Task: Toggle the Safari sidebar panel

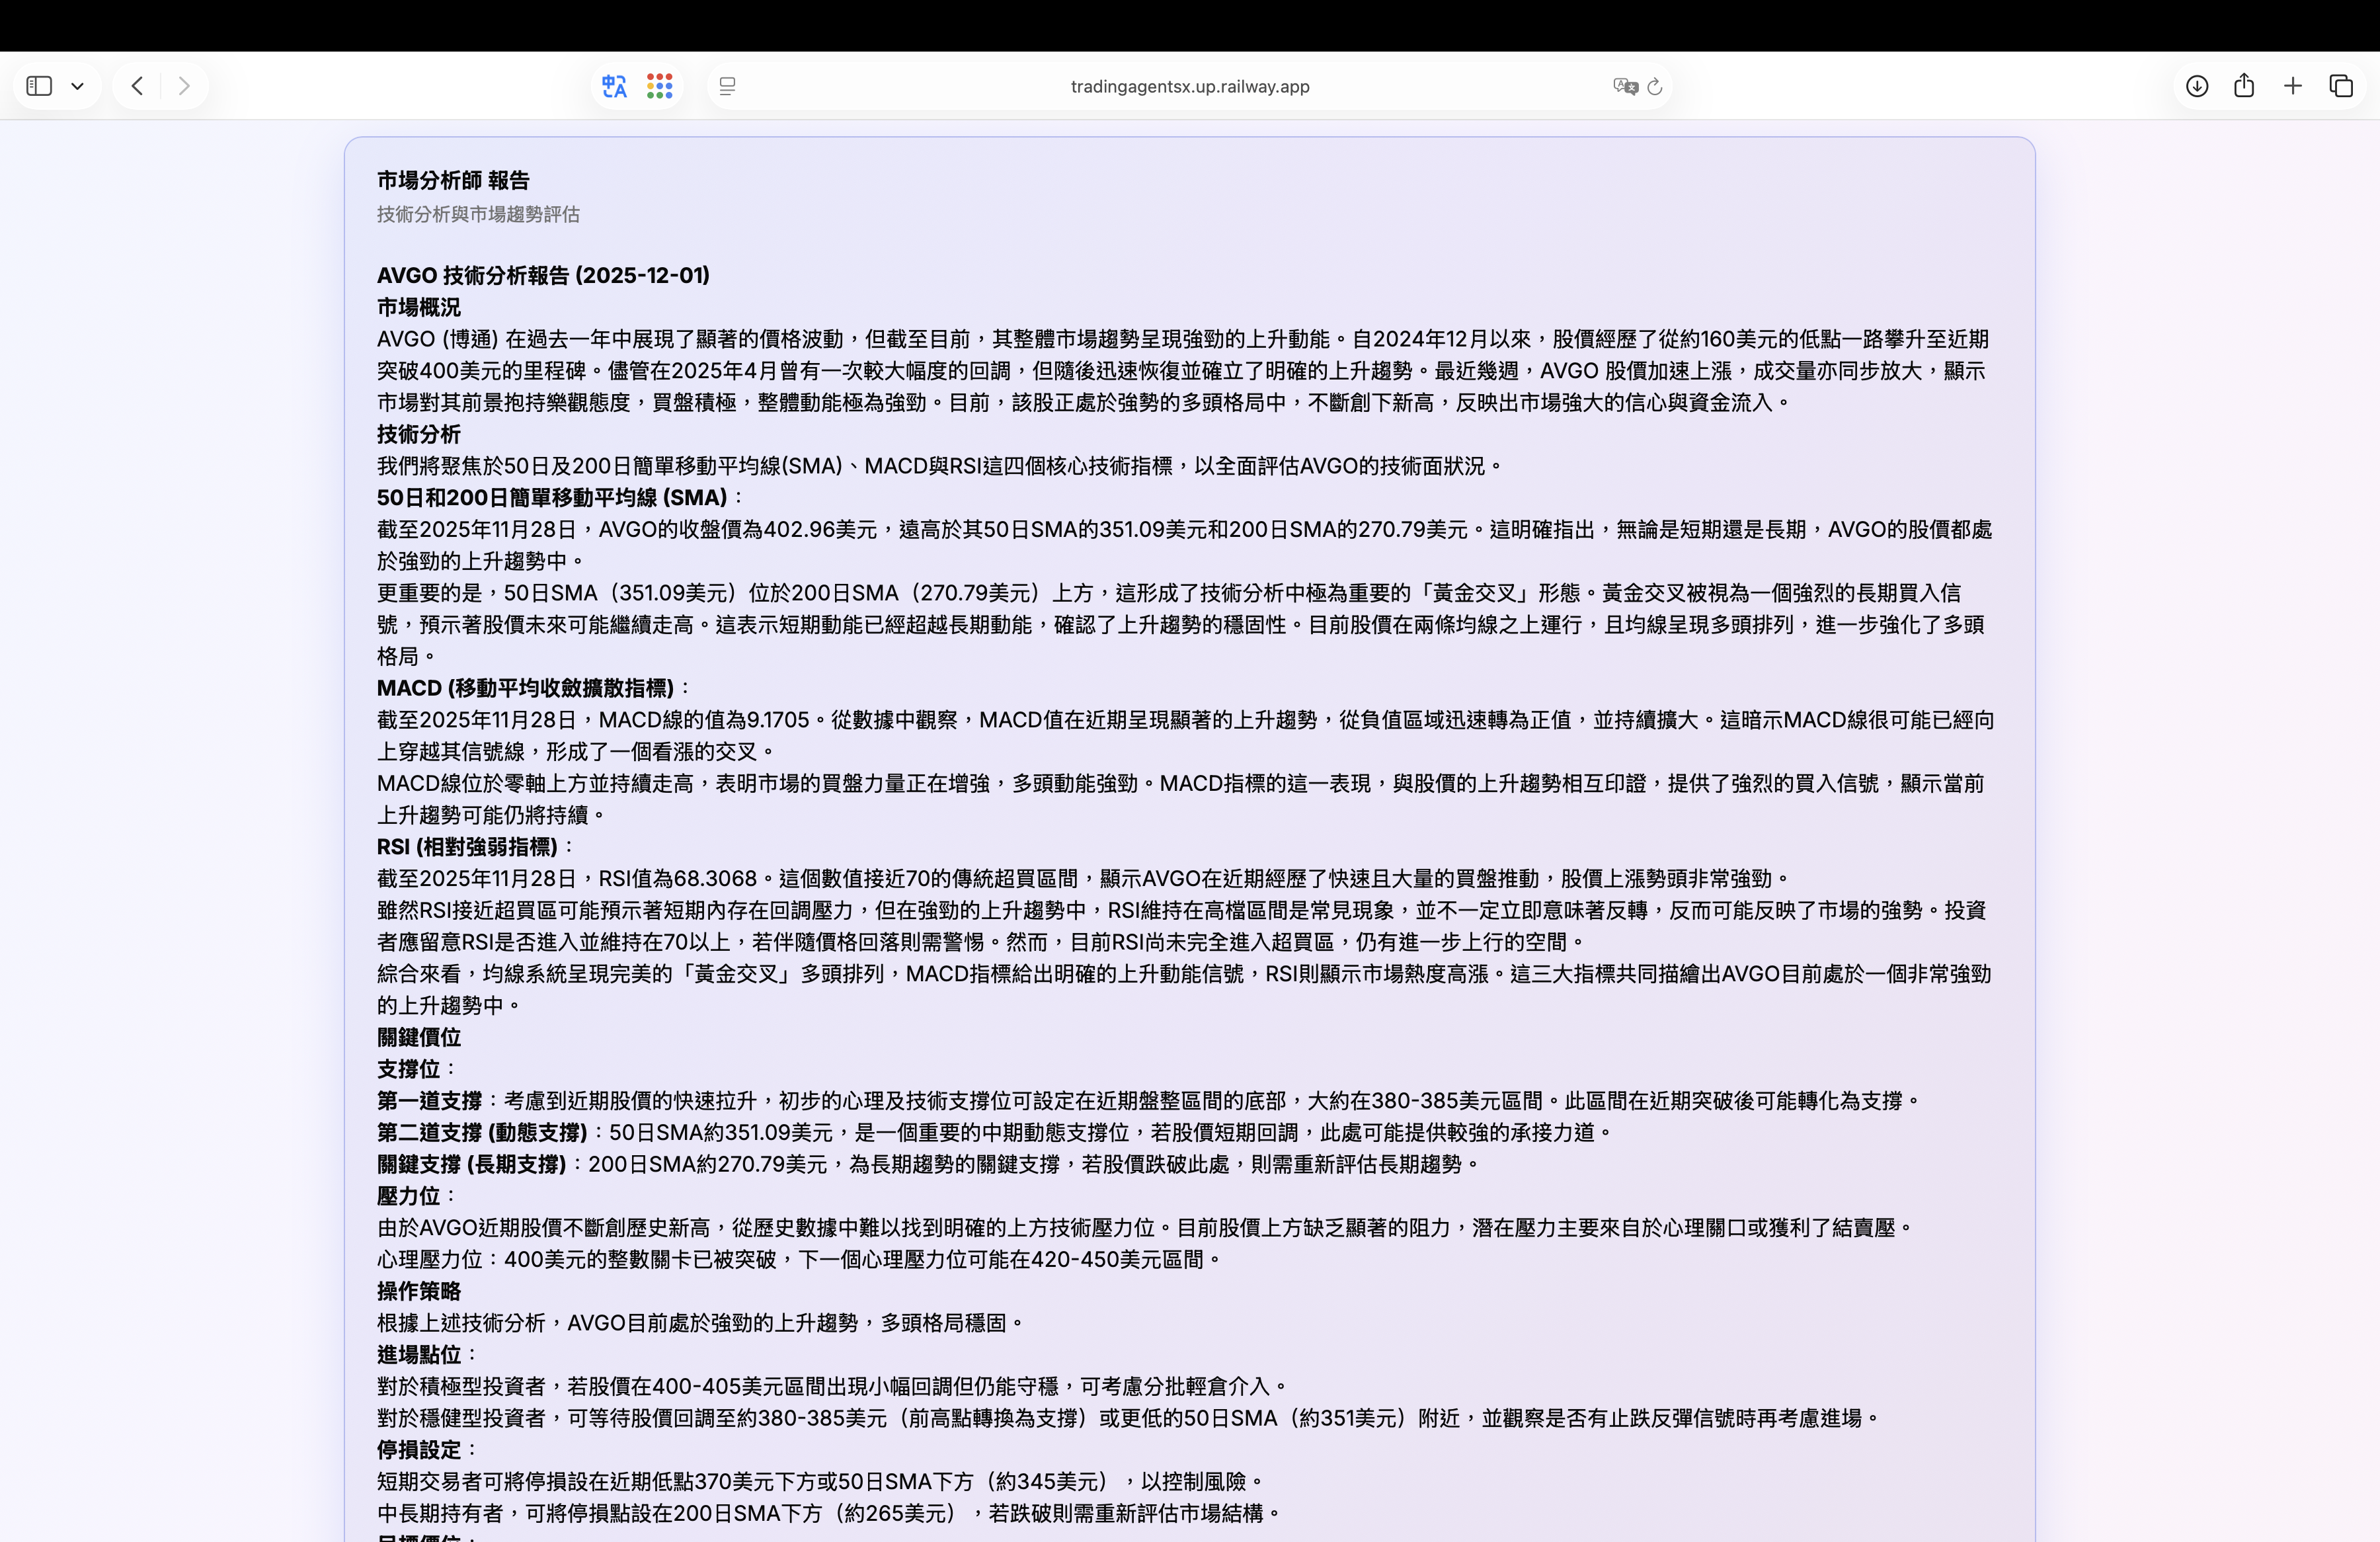Action: [x=39, y=86]
